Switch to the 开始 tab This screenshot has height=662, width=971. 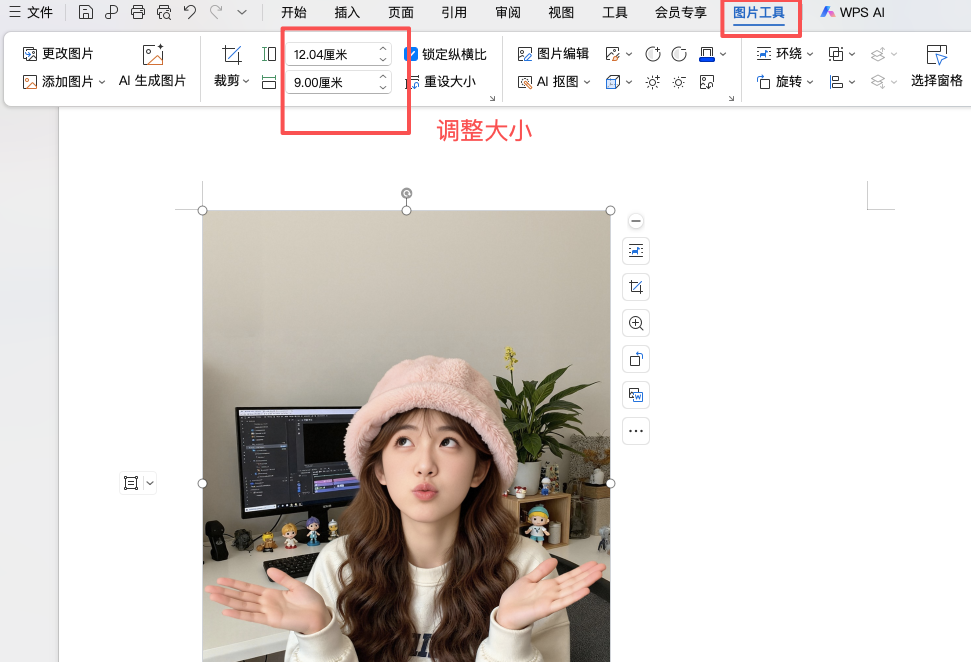(x=294, y=12)
